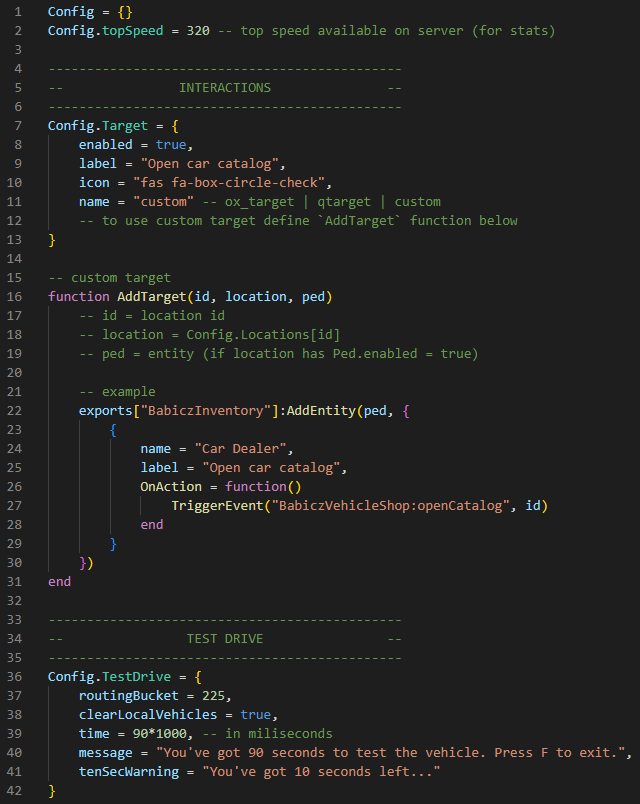Click the AddTarget function name on line 16
Image resolution: width=640 pixels, height=804 pixels.
(152, 296)
